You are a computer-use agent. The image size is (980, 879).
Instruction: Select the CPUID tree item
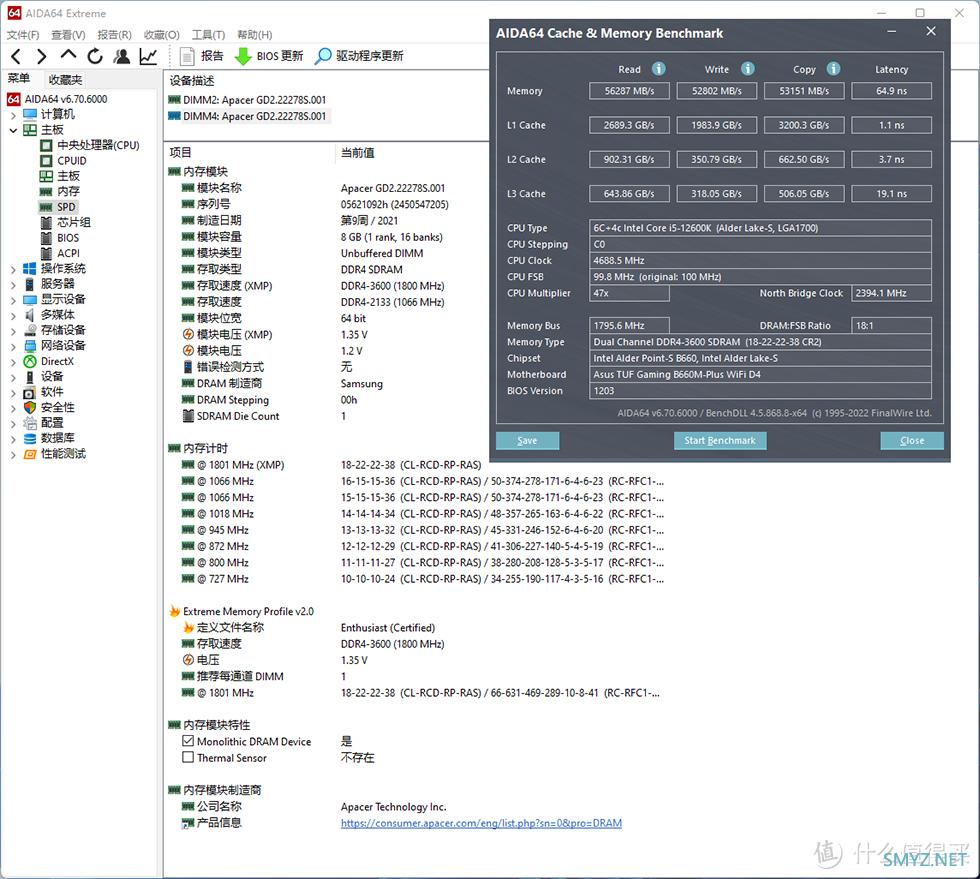pyautogui.click(x=63, y=161)
